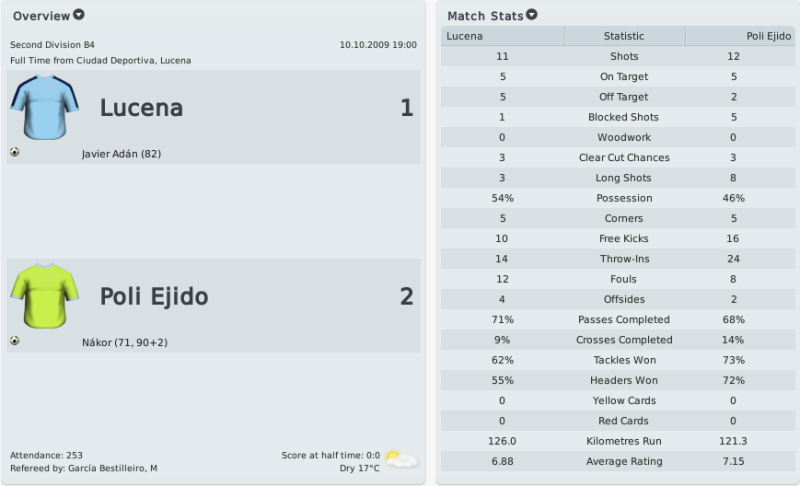Open the Second Division B4 competition link
Screen dimensions: 800x486
coord(52,45)
